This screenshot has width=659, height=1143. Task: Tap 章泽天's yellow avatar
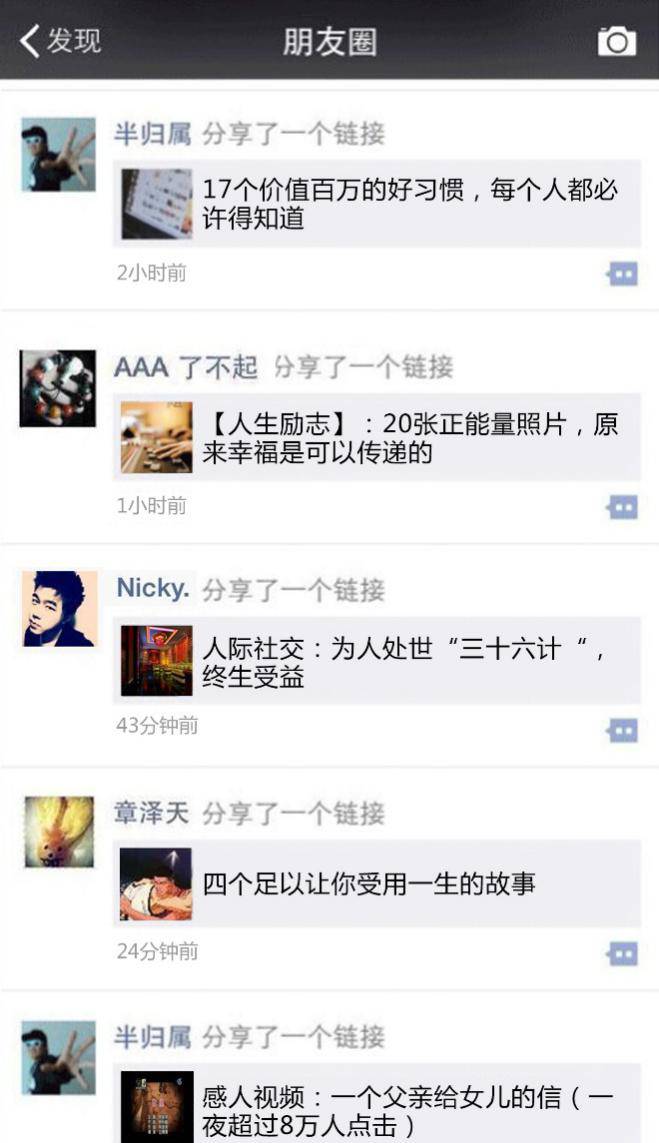pyautogui.click(x=59, y=832)
